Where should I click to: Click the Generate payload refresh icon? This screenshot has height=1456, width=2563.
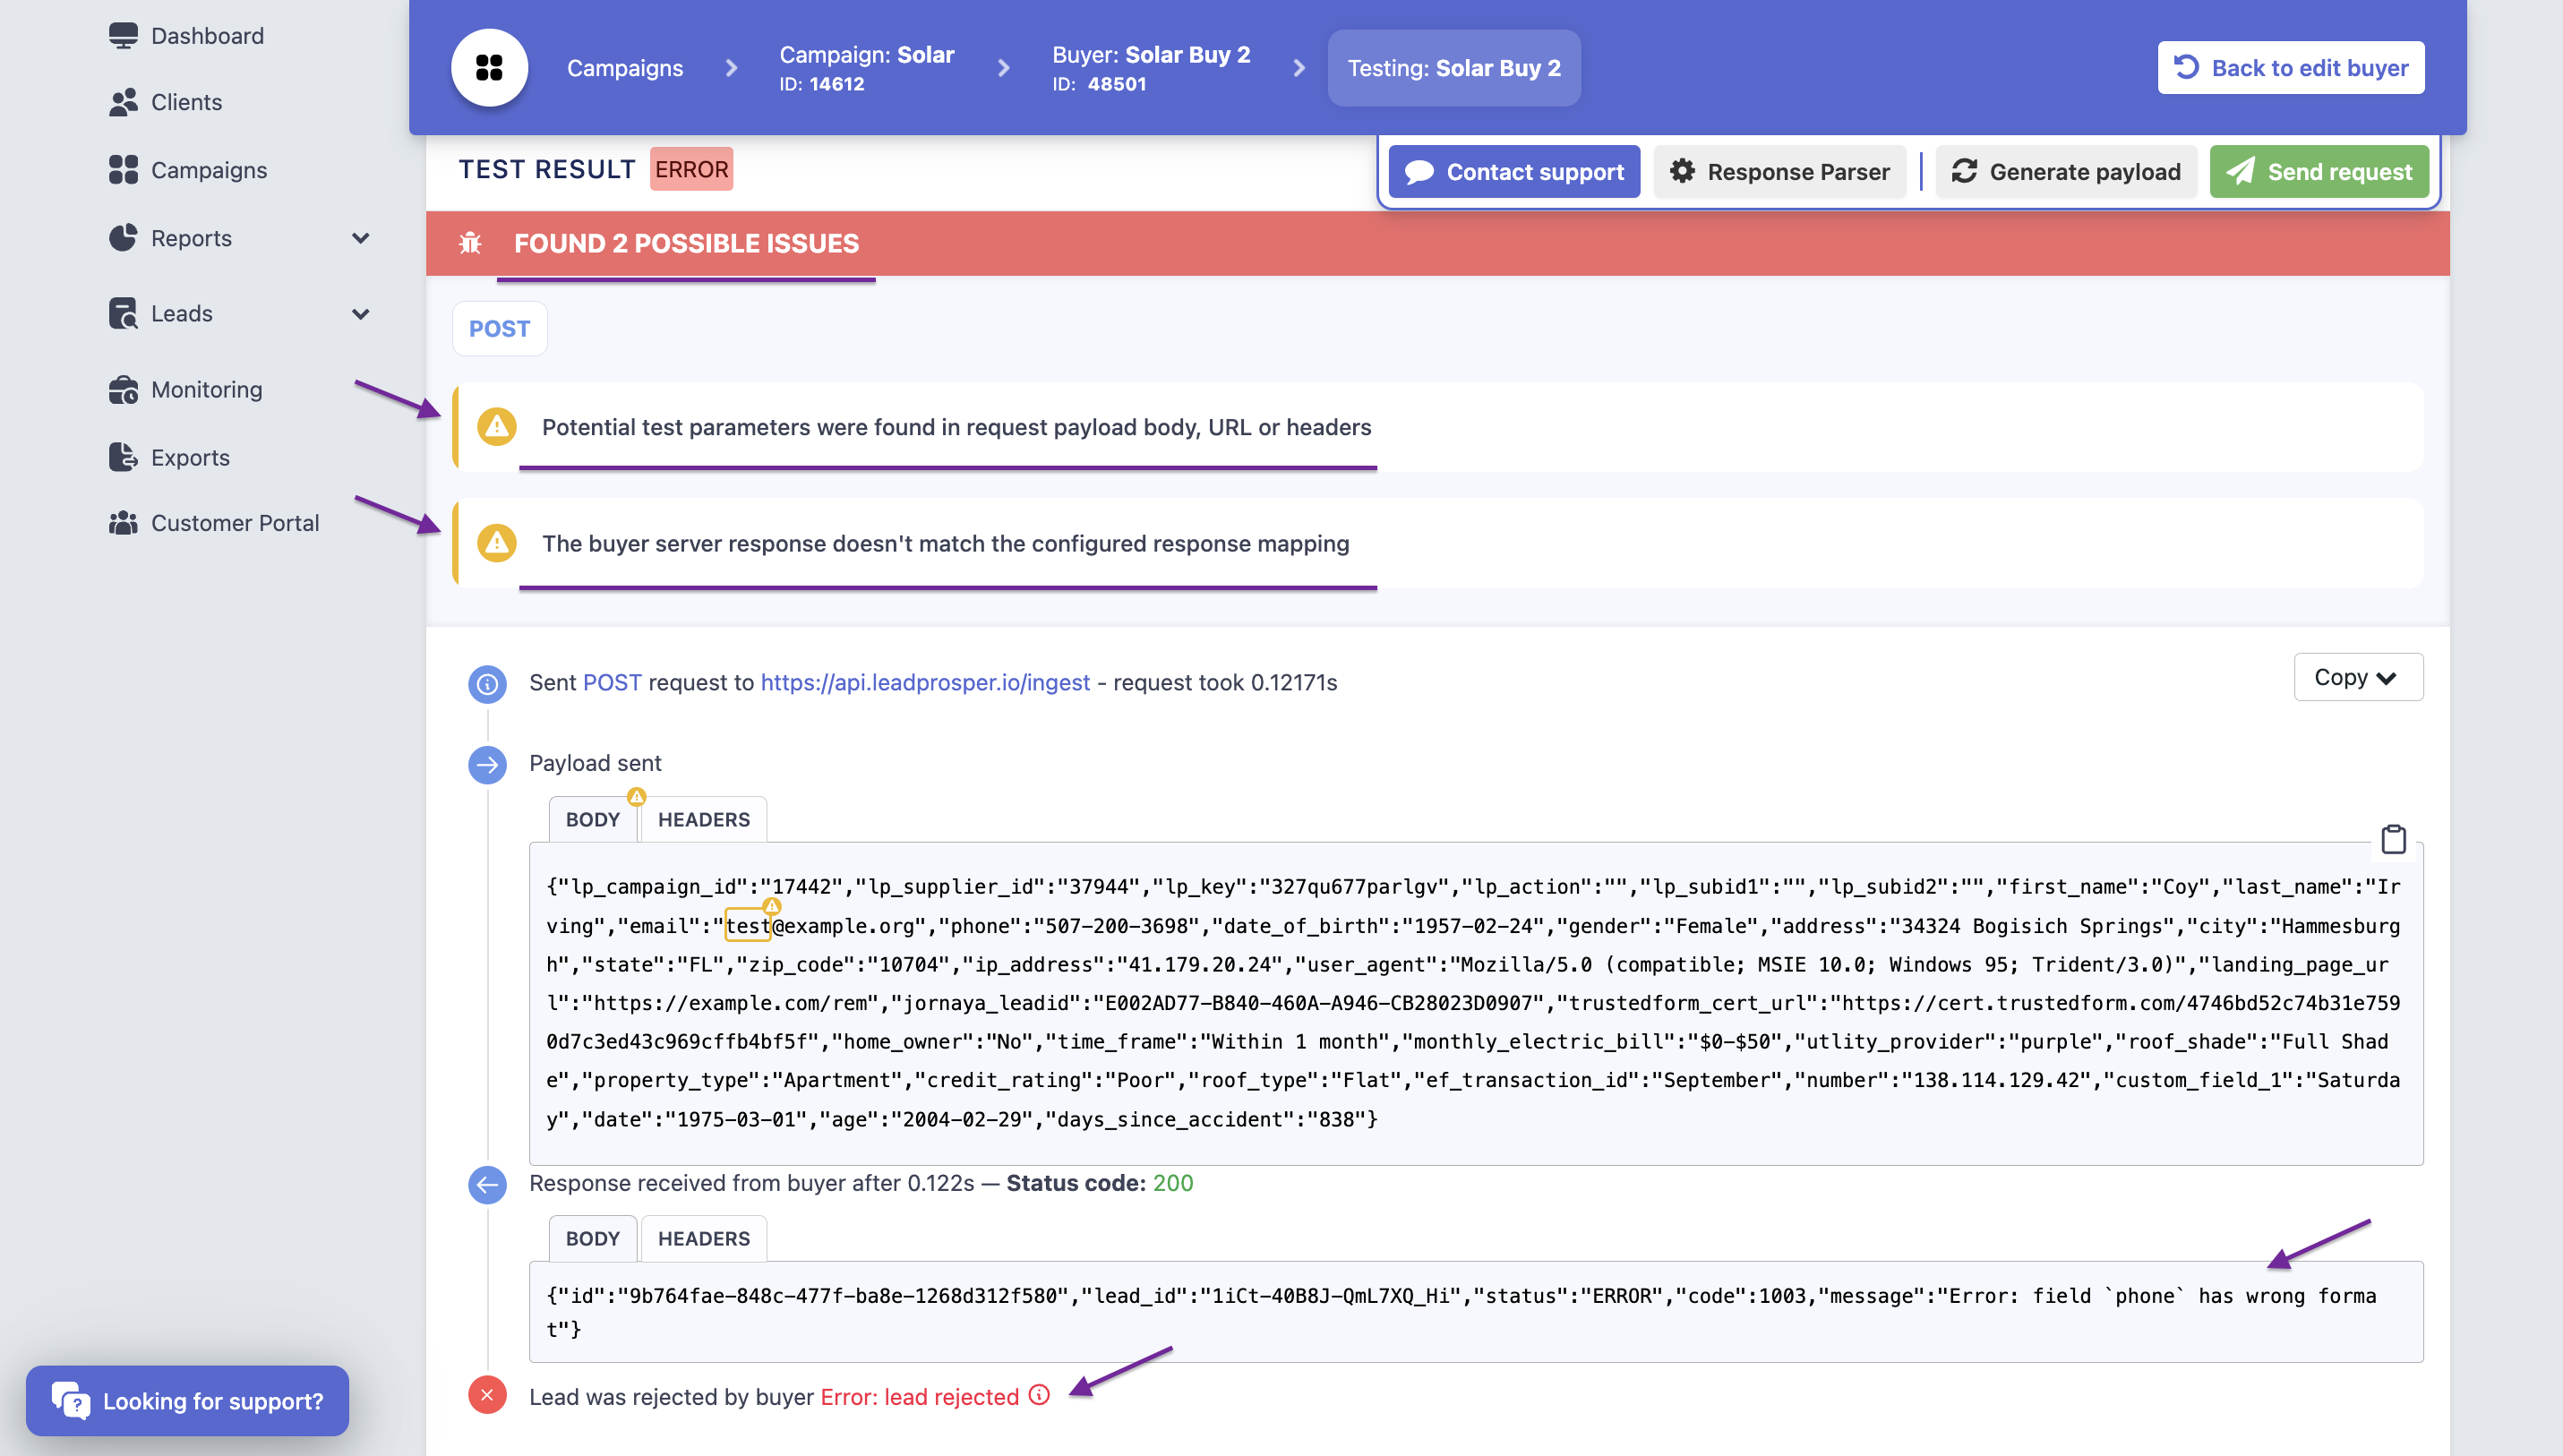(x=1966, y=171)
